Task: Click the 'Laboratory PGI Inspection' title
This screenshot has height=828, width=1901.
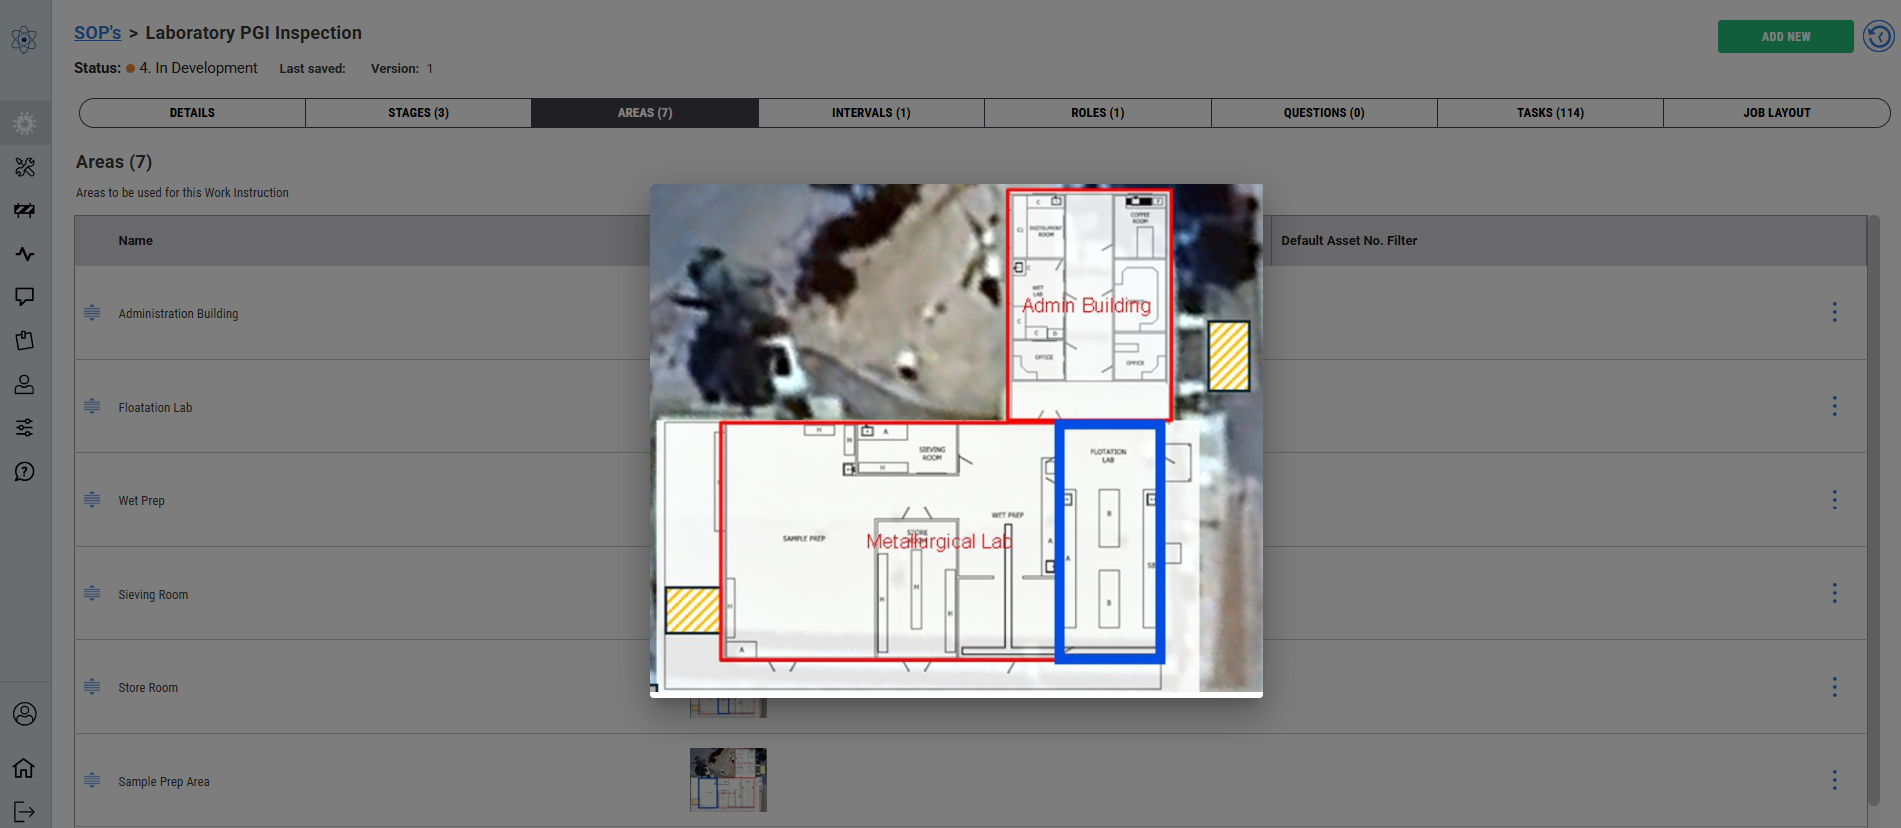Action: (254, 33)
